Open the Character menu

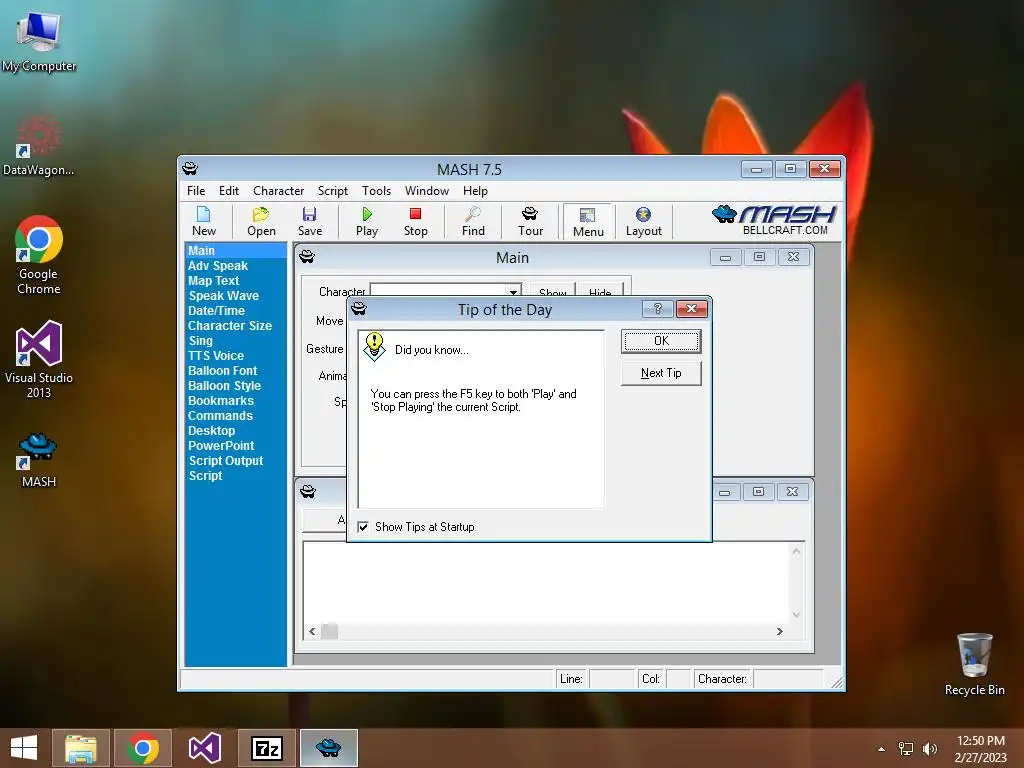[278, 191]
